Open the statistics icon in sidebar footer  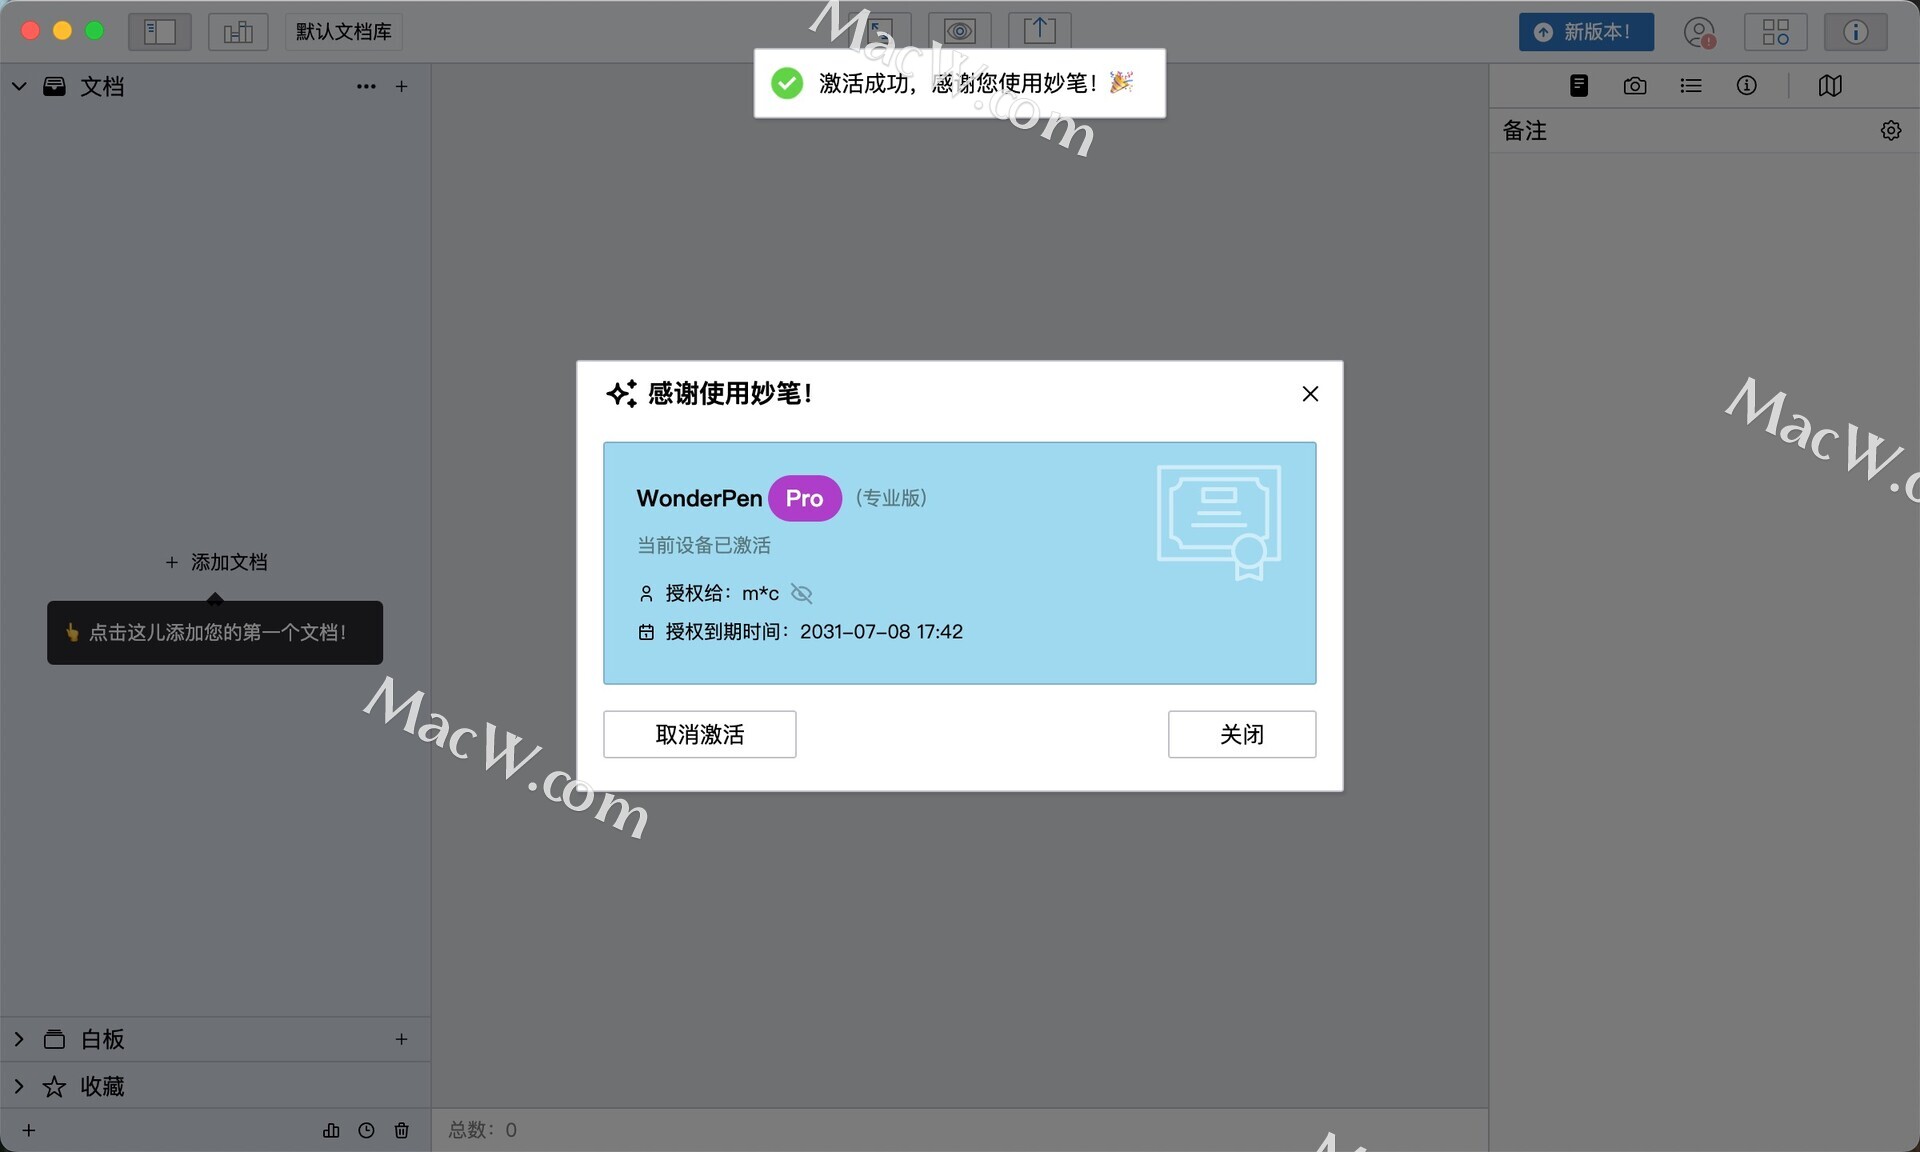(x=331, y=1130)
